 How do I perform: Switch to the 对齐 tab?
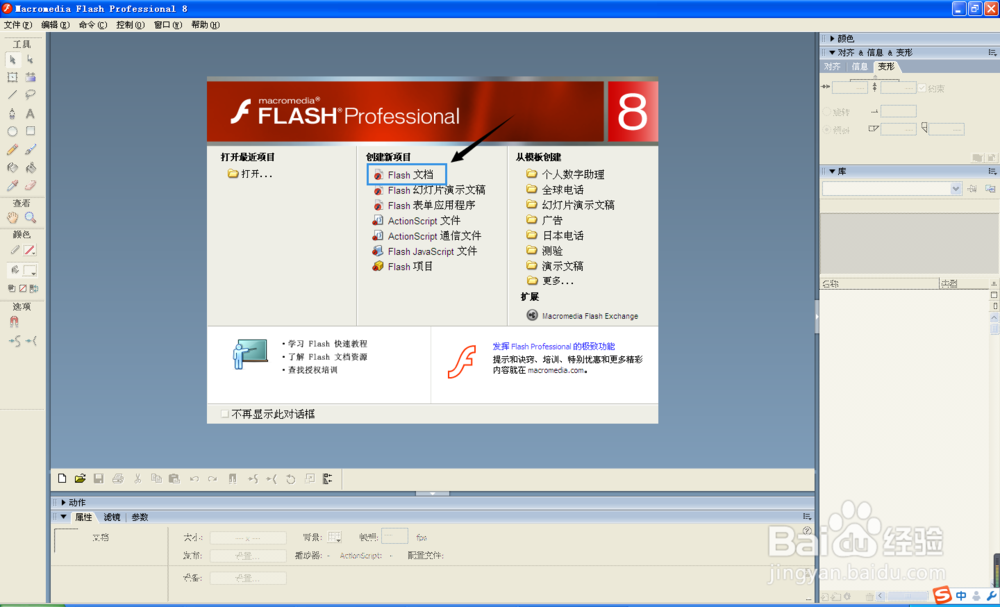tap(832, 66)
